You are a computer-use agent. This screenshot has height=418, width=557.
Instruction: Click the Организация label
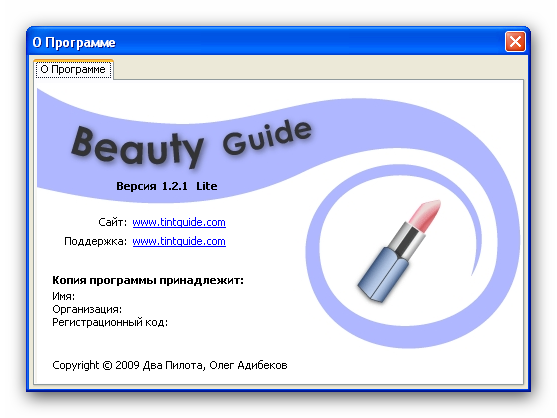click(87, 309)
